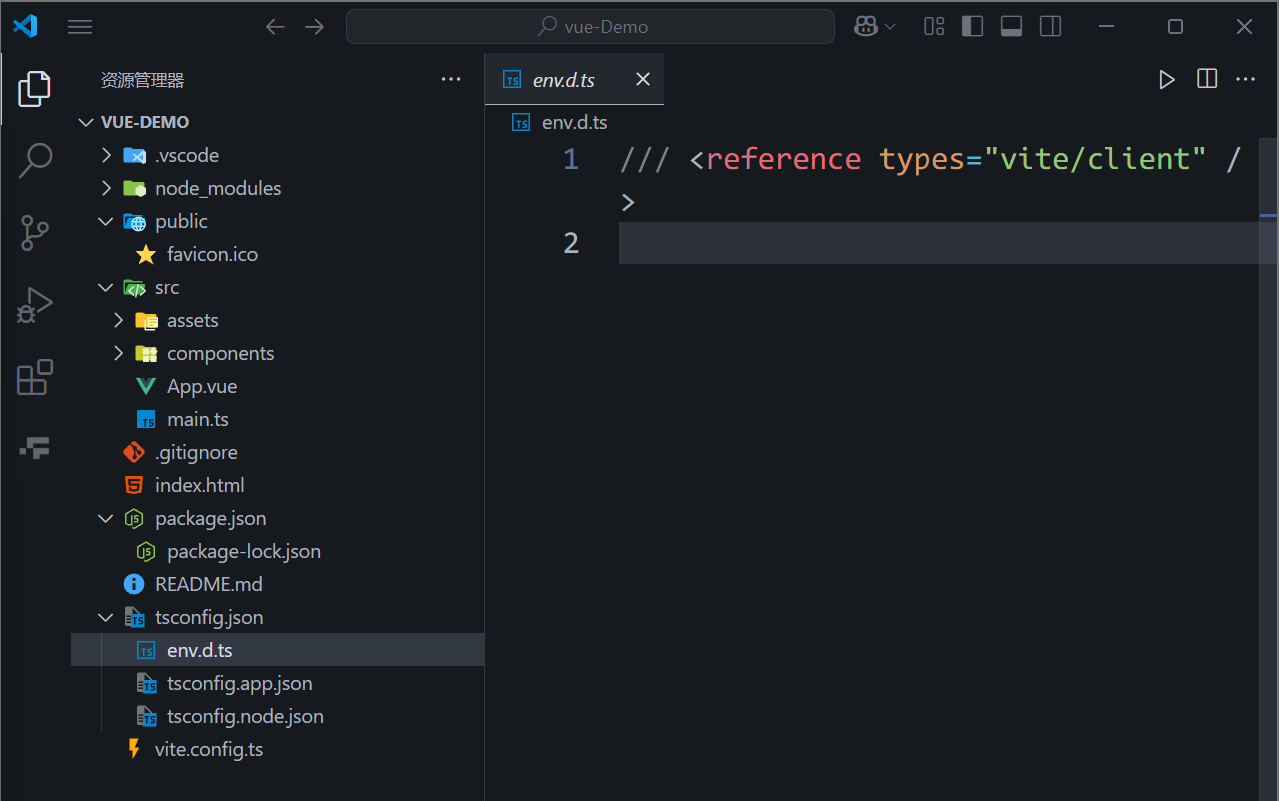Go forward with the right arrow
This screenshot has width=1279, height=801.
pos(314,27)
